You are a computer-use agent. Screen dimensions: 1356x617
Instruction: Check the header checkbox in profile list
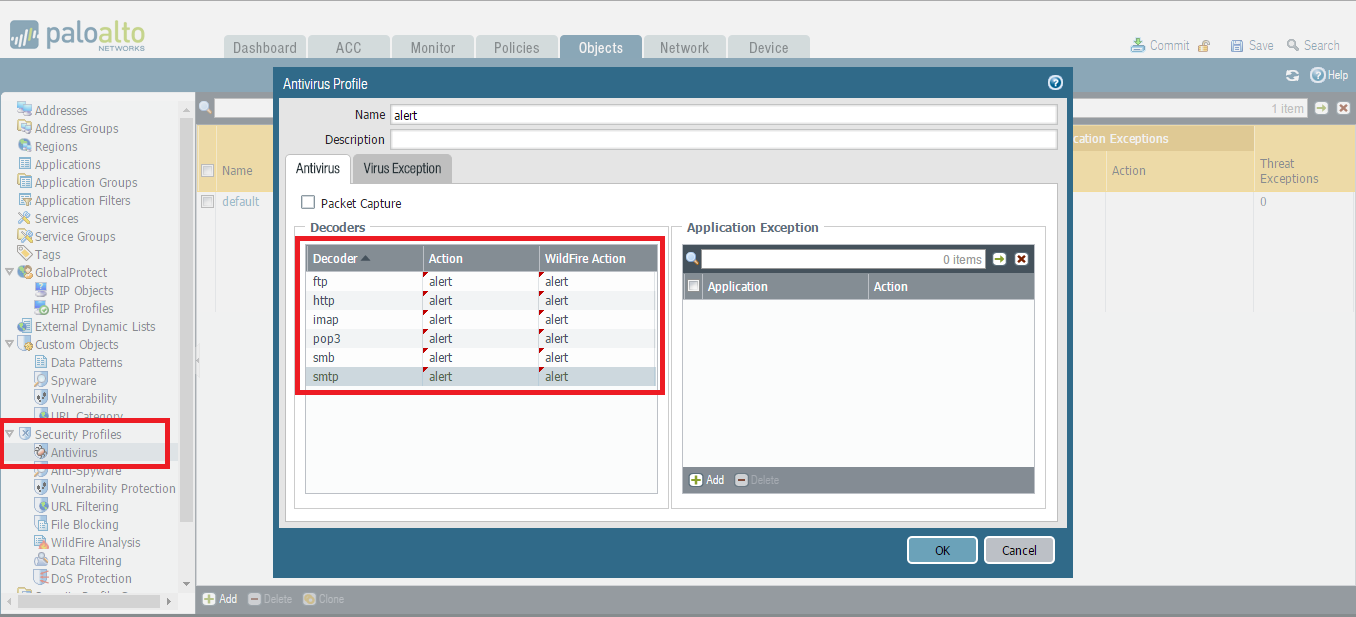pyautogui.click(x=207, y=170)
